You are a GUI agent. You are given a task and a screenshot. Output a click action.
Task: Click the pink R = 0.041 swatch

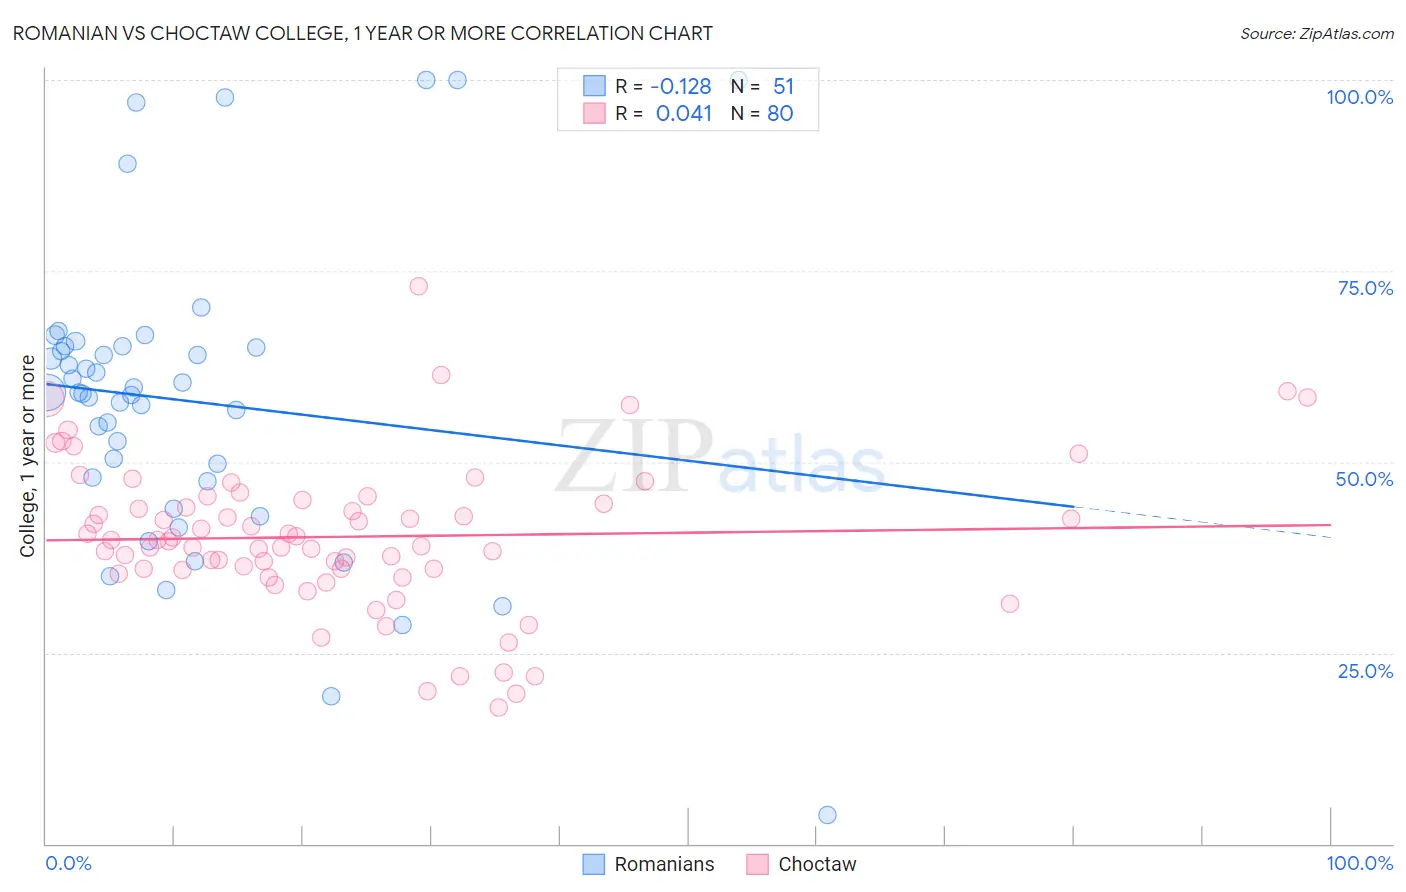tap(594, 113)
